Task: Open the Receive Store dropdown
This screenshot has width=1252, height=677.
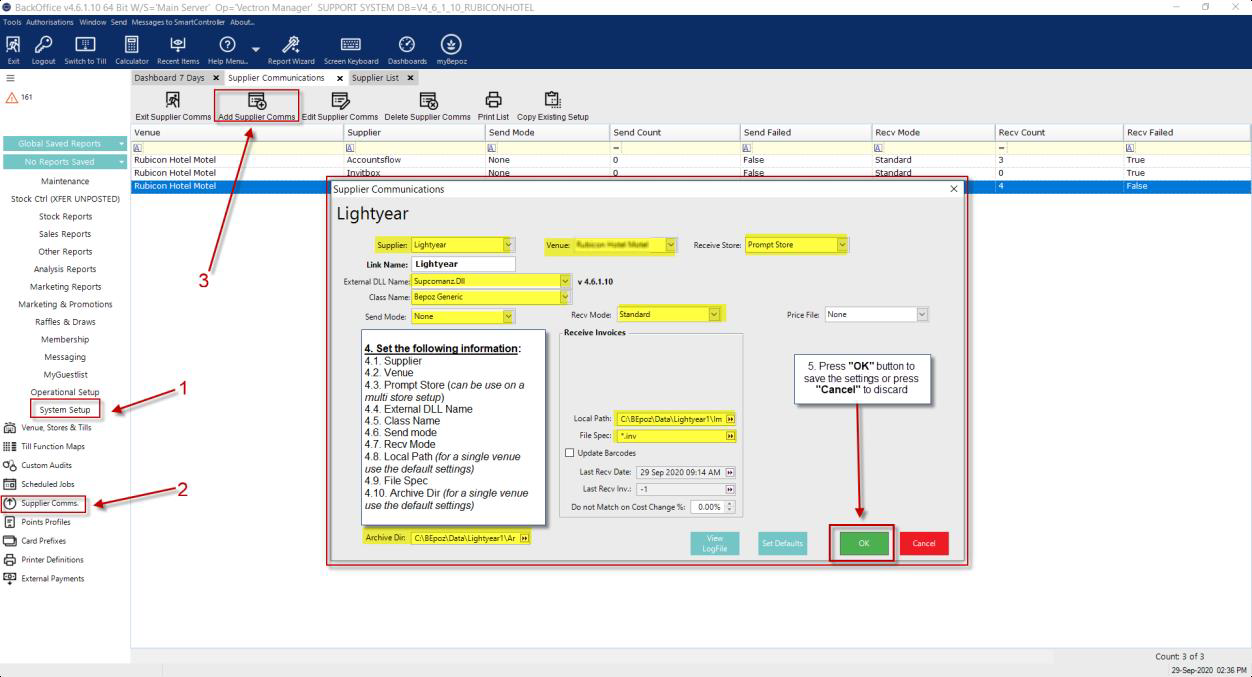Action: (842, 244)
